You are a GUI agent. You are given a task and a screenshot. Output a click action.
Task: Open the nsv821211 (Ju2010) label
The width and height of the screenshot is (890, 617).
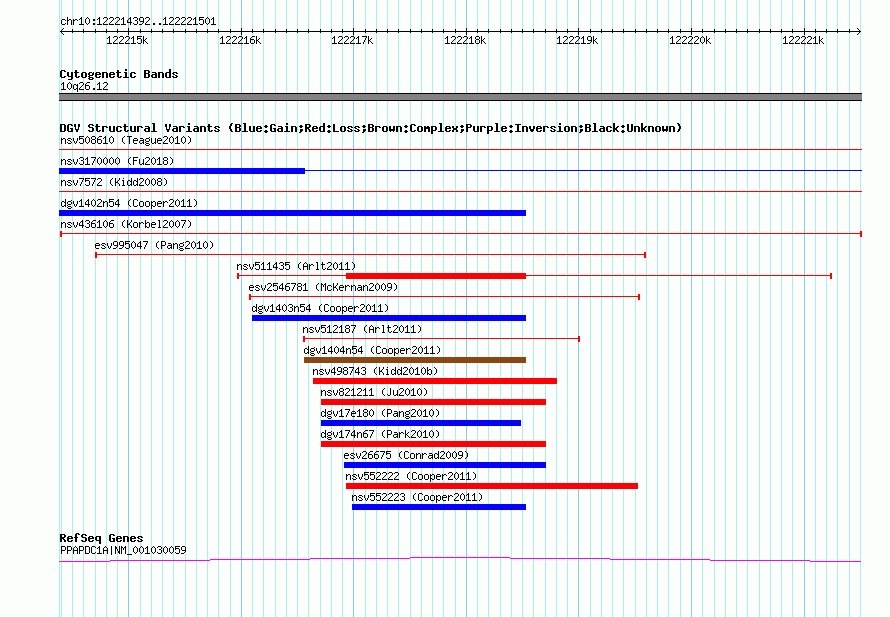(x=374, y=392)
